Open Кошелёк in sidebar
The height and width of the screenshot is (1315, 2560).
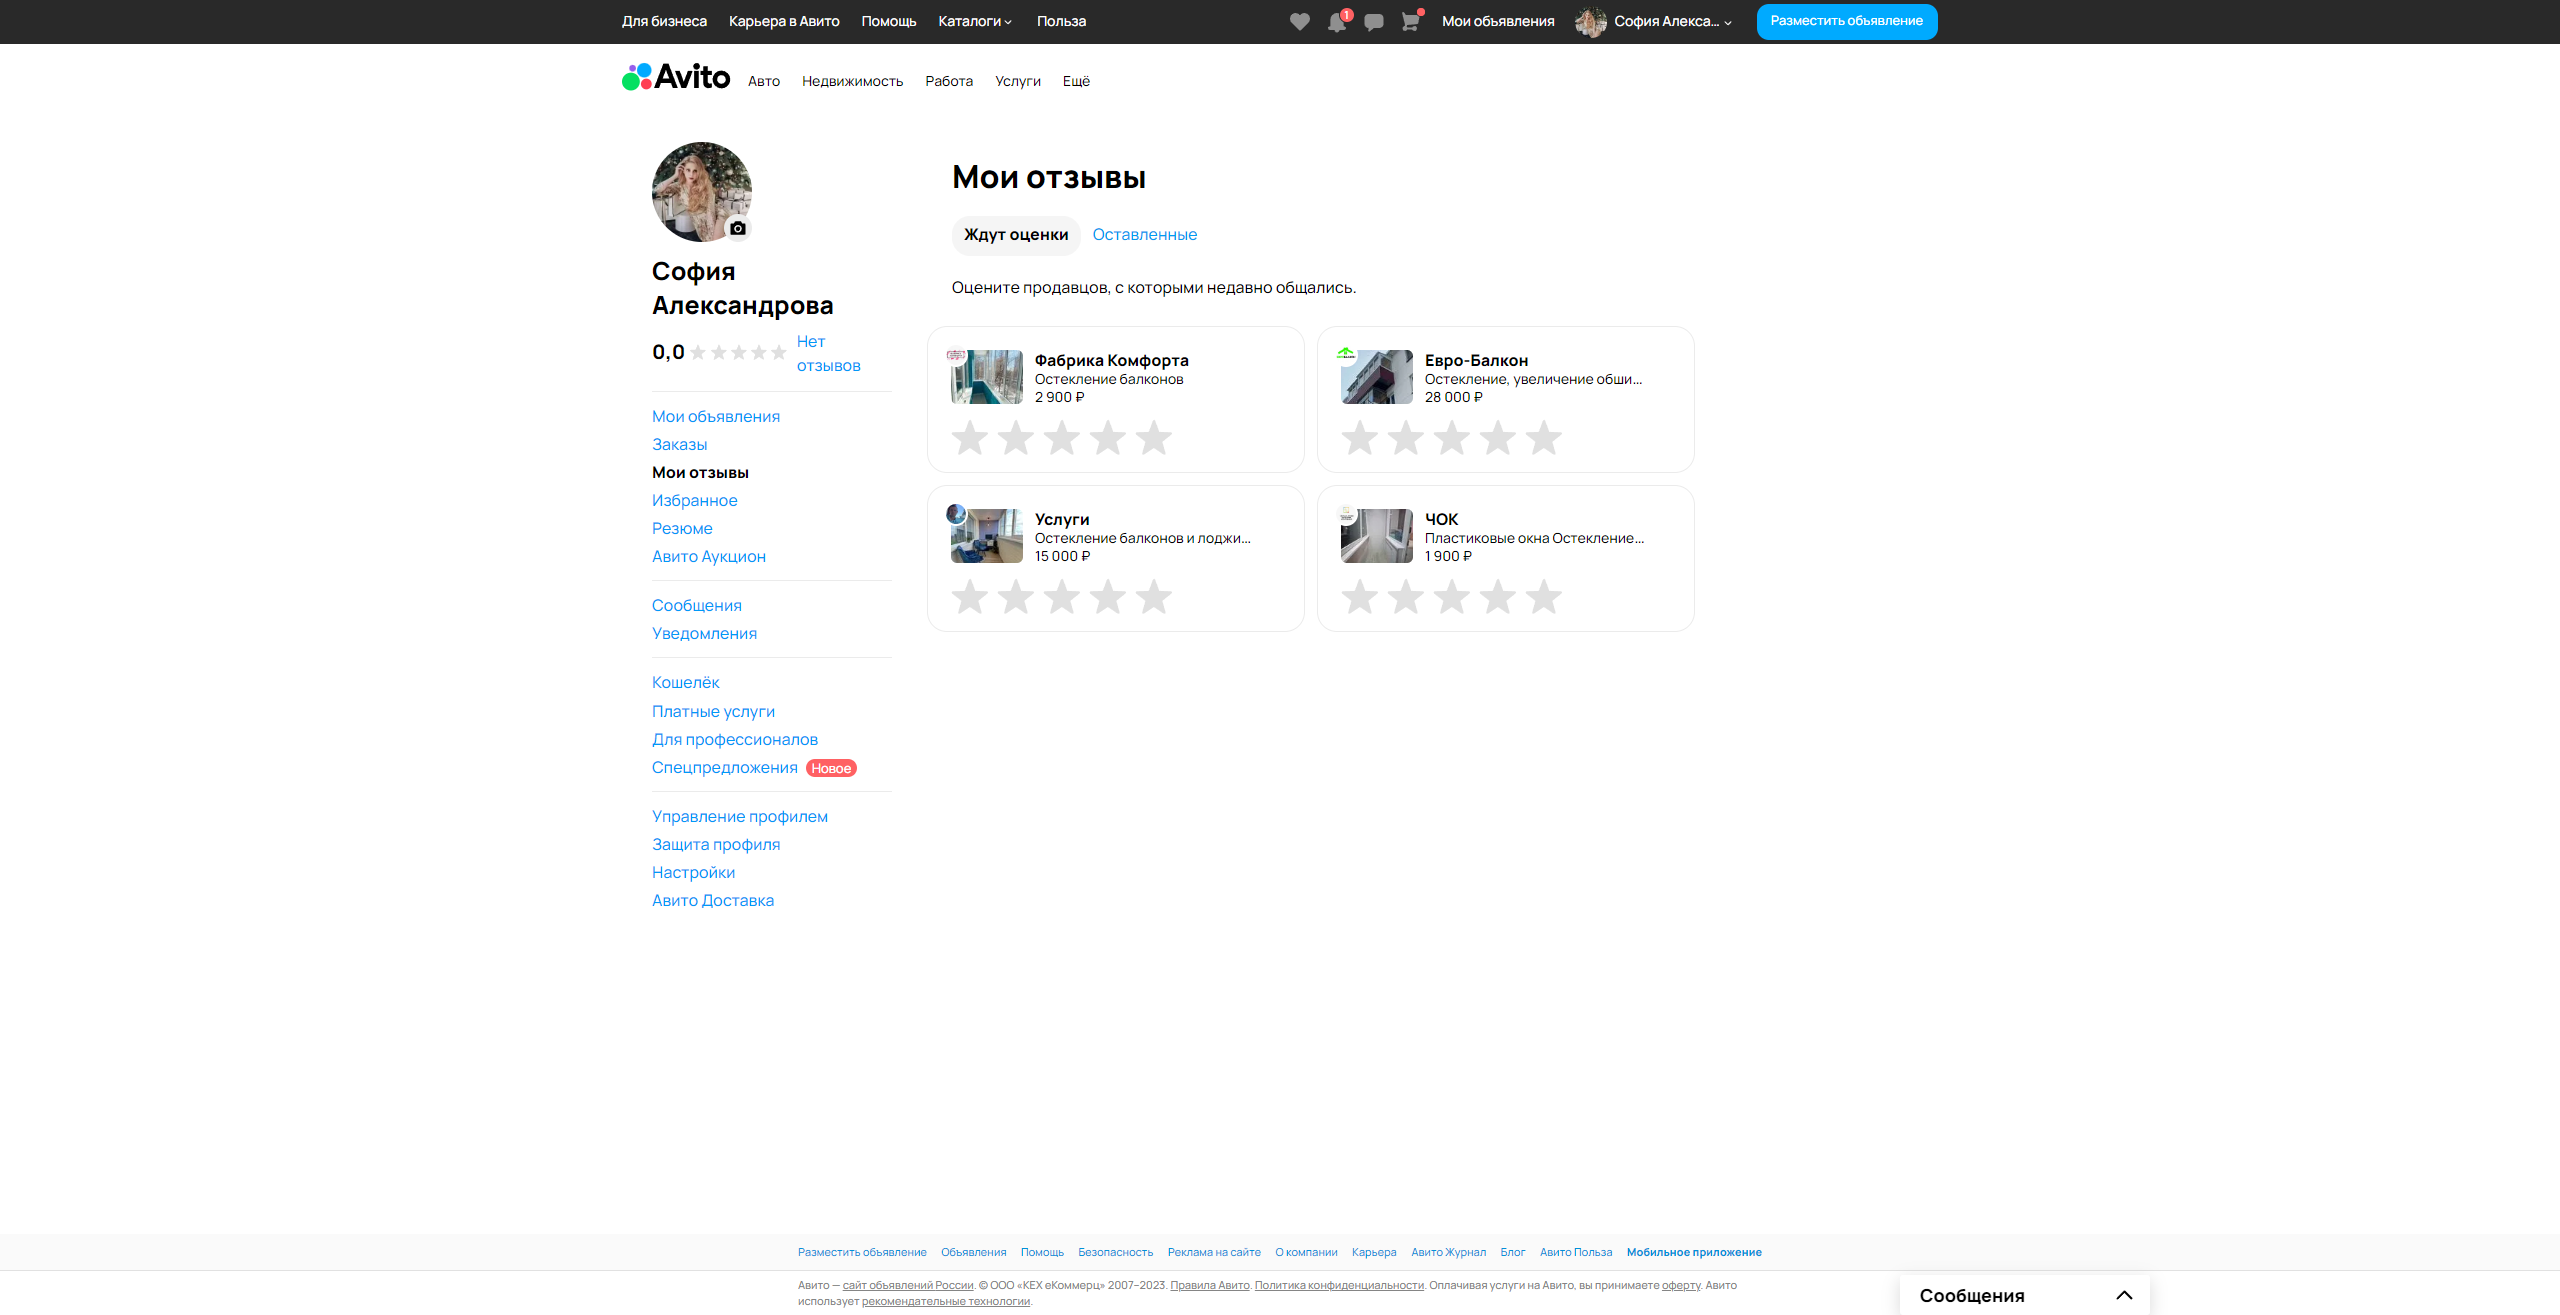(686, 682)
